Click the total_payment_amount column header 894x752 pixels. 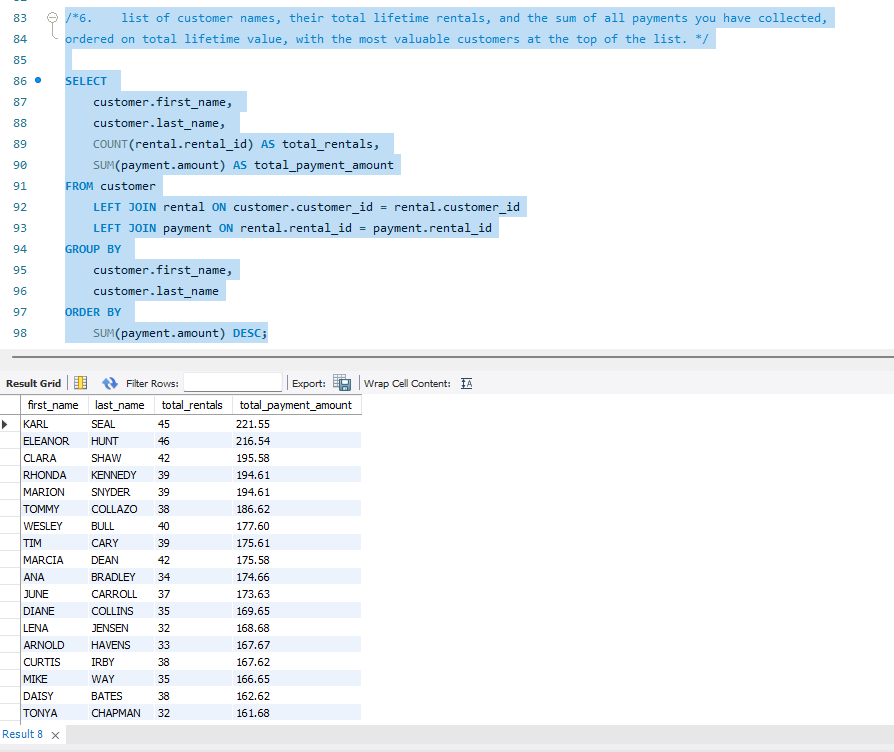coord(295,404)
